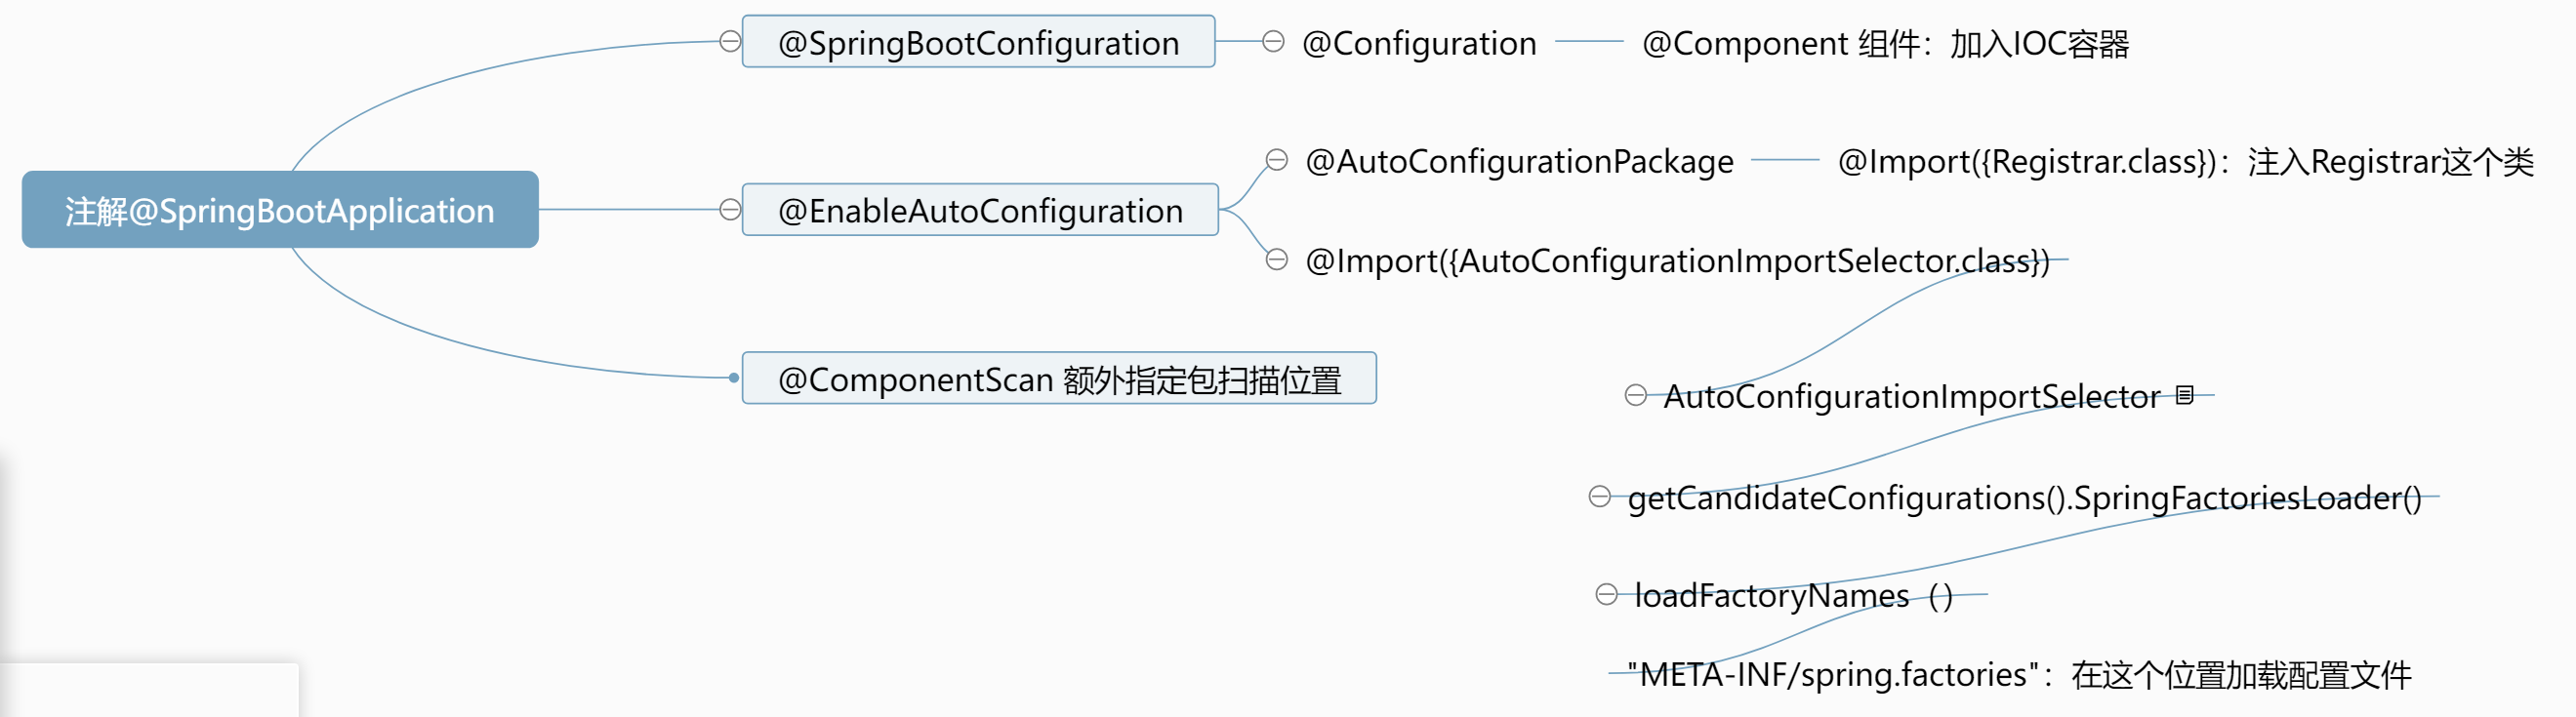The width and height of the screenshot is (2576, 717).
Task: Select the @AutoConfigurationPackage subtopic text
Action: [1519, 162]
